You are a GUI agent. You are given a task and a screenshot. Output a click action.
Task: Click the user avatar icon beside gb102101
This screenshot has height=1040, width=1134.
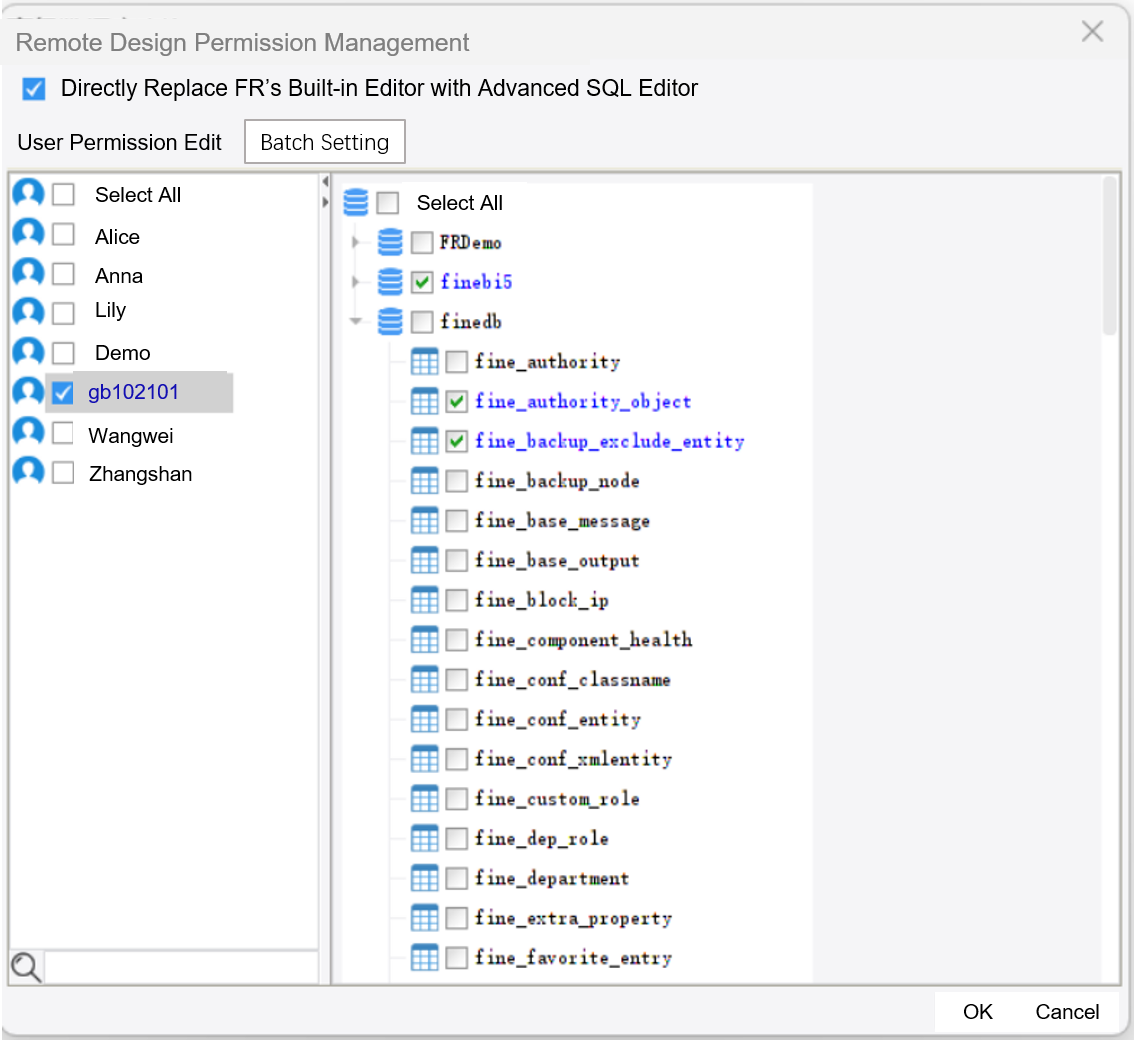[x=29, y=392]
